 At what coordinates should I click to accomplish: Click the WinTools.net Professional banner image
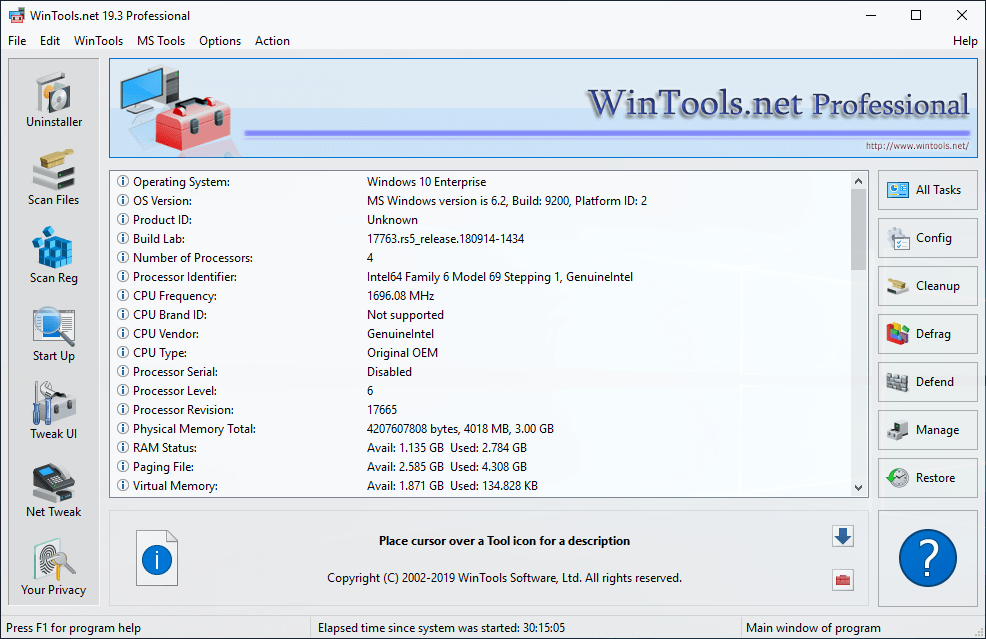543,108
